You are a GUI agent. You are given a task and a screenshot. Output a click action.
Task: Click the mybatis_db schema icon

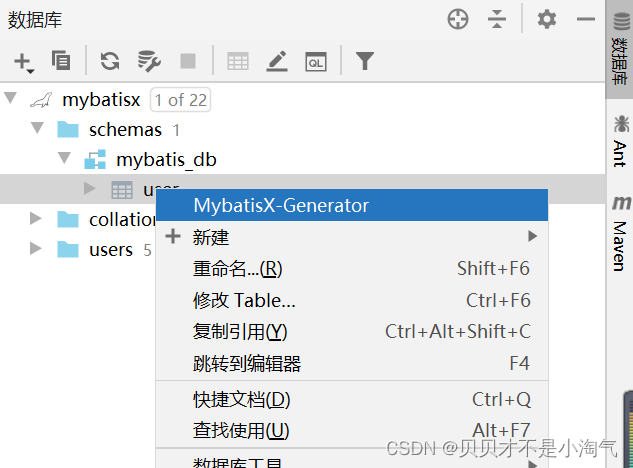95,159
